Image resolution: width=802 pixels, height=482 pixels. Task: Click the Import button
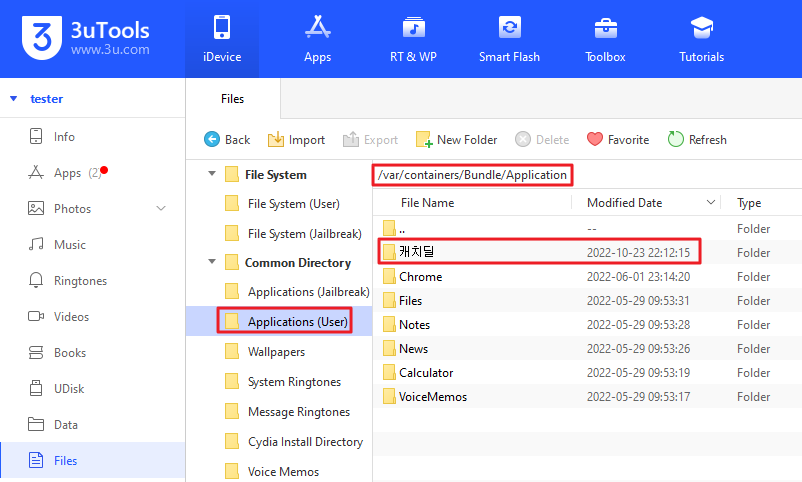tap(296, 140)
